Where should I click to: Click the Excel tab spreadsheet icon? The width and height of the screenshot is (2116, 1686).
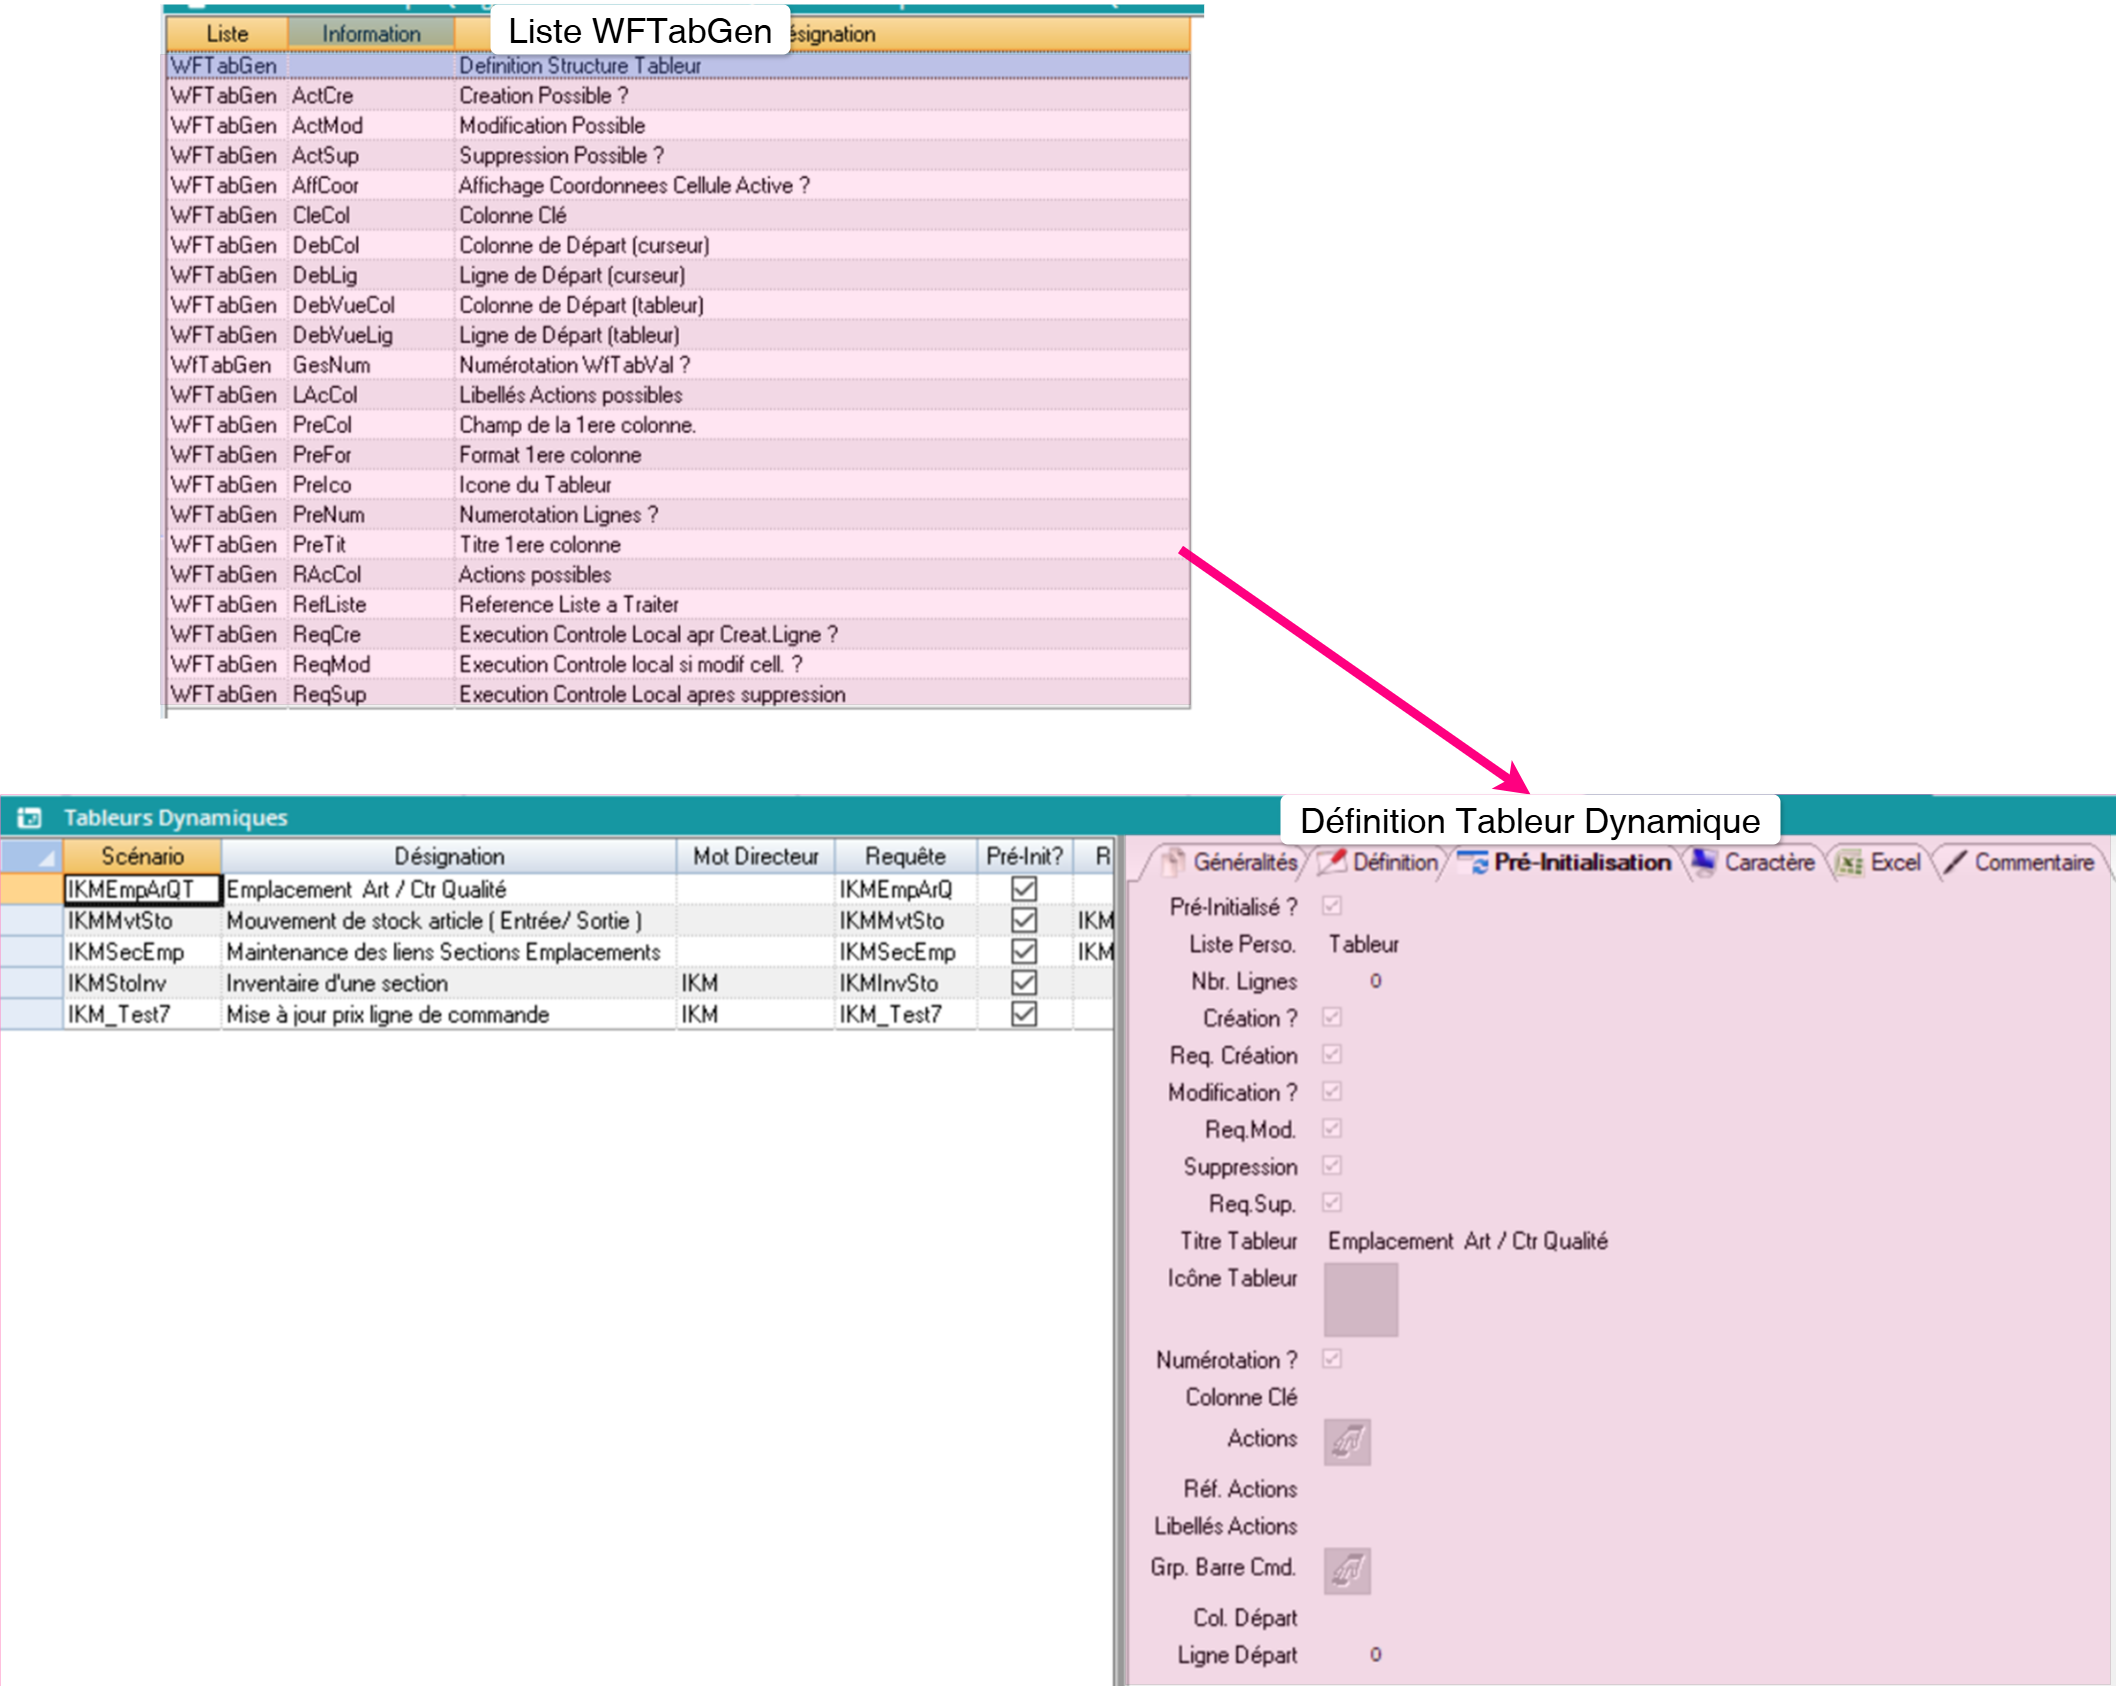pyautogui.click(x=1850, y=863)
